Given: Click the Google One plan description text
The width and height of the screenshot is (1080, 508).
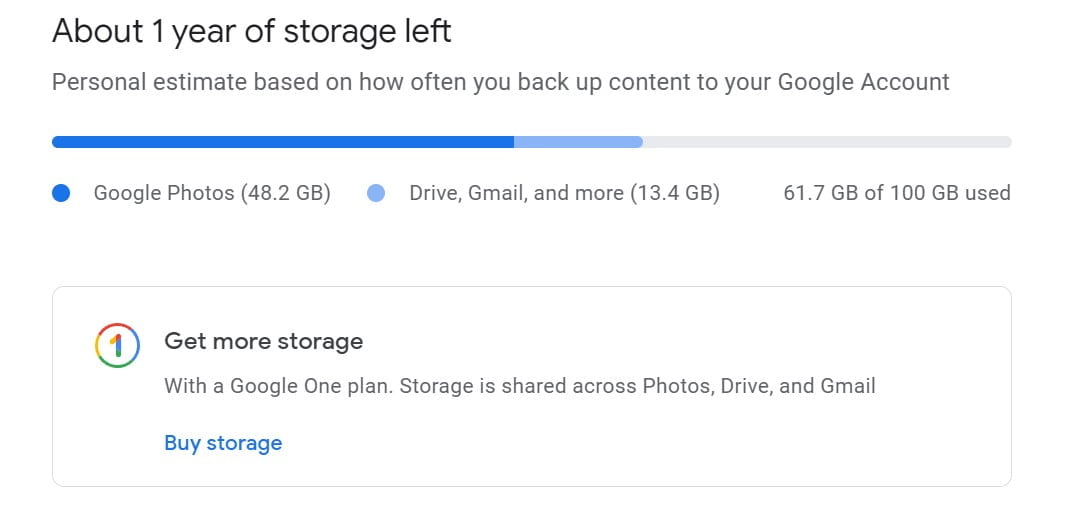Looking at the screenshot, I should coord(520,386).
